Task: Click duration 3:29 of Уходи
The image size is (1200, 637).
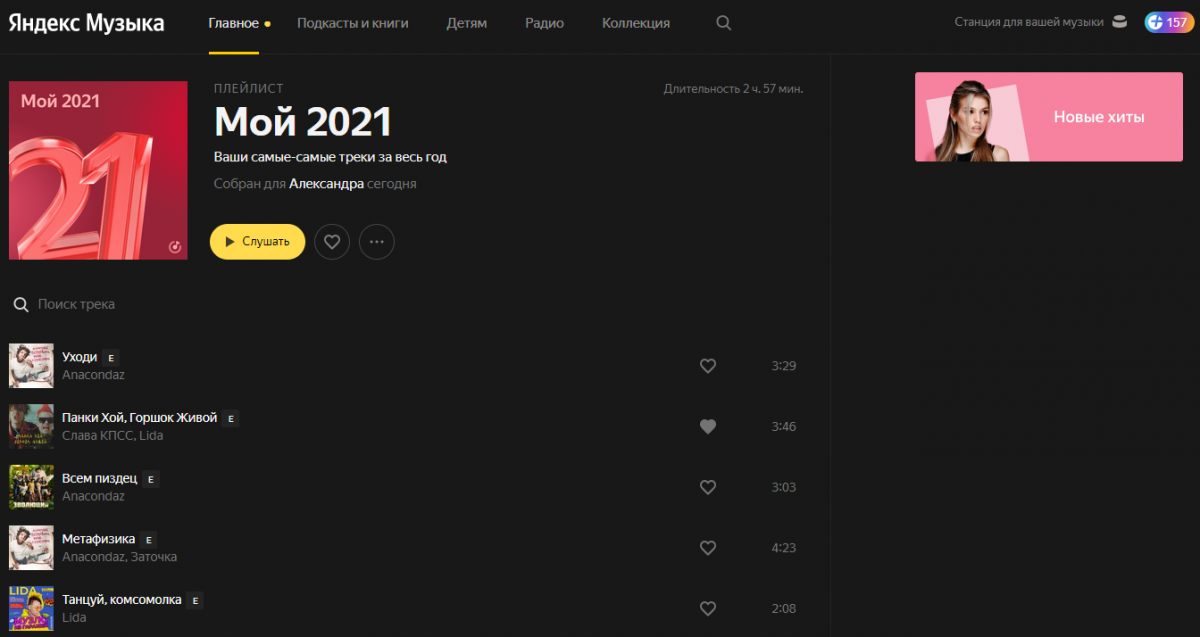Action: 784,366
